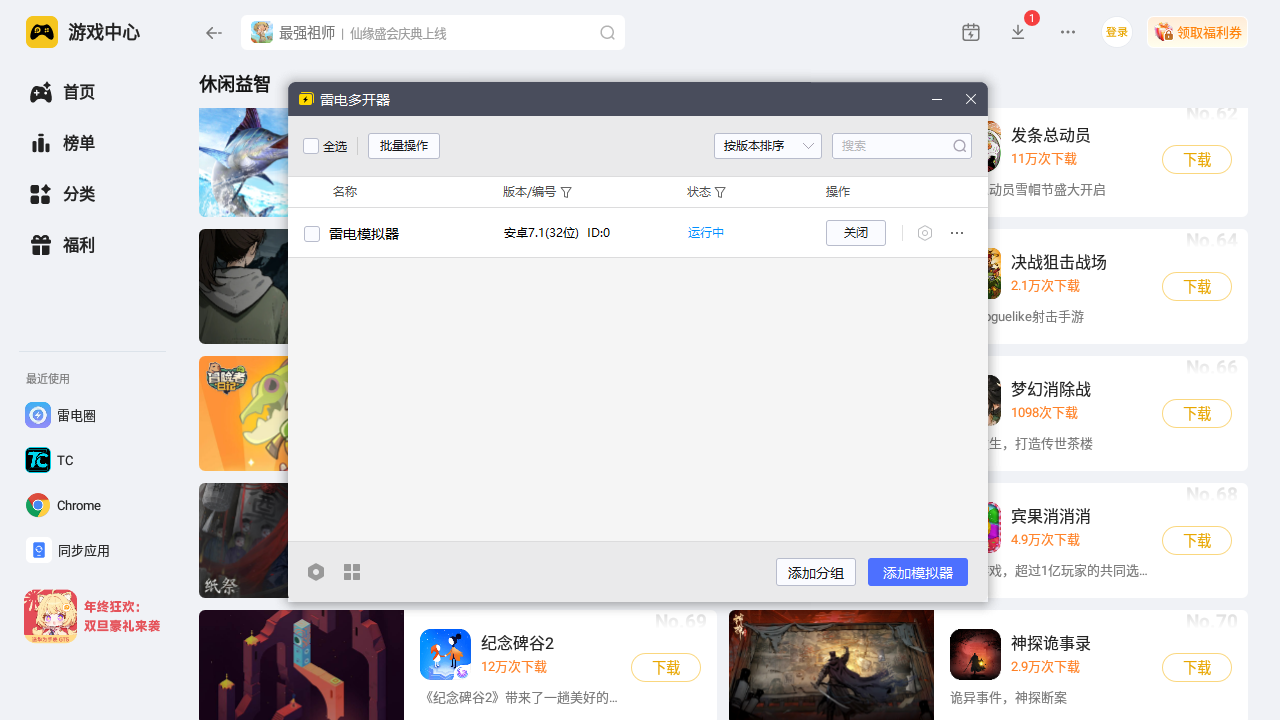The width and height of the screenshot is (1280, 720).
Task: Open the 版本/编号 column filter
Action: click(x=566, y=192)
